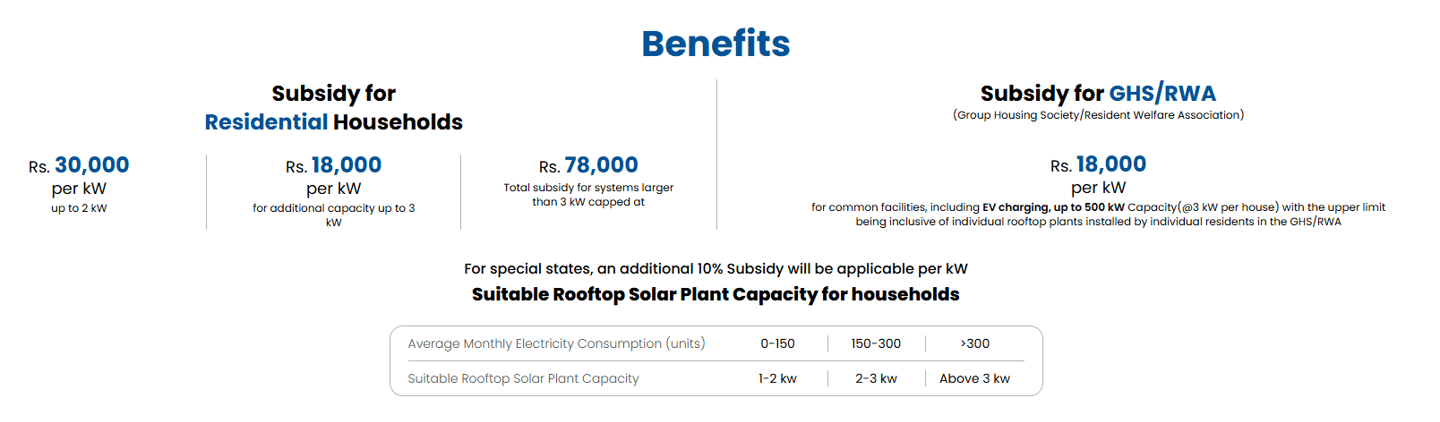Click the Subsidy for Residential Households heading
Image resolution: width=1440 pixels, height=422 pixels.
point(333,108)
